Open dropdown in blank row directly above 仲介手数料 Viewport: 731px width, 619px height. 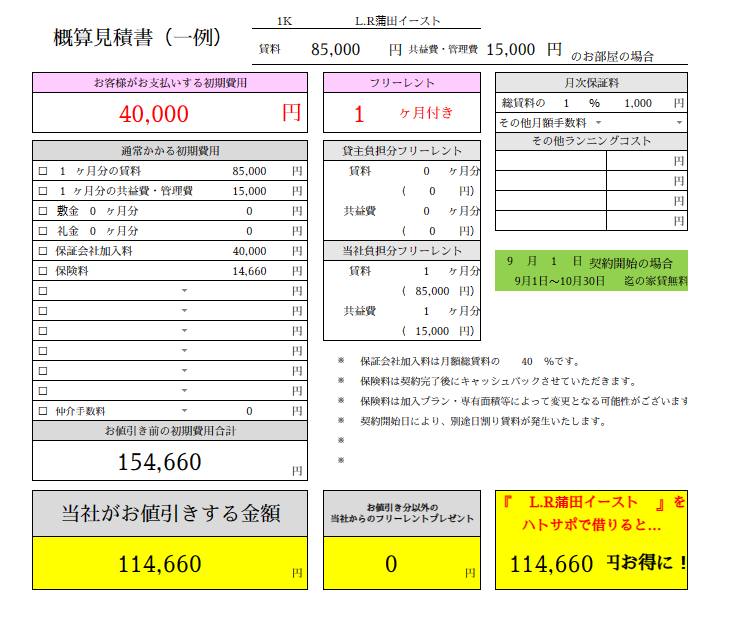185,391
